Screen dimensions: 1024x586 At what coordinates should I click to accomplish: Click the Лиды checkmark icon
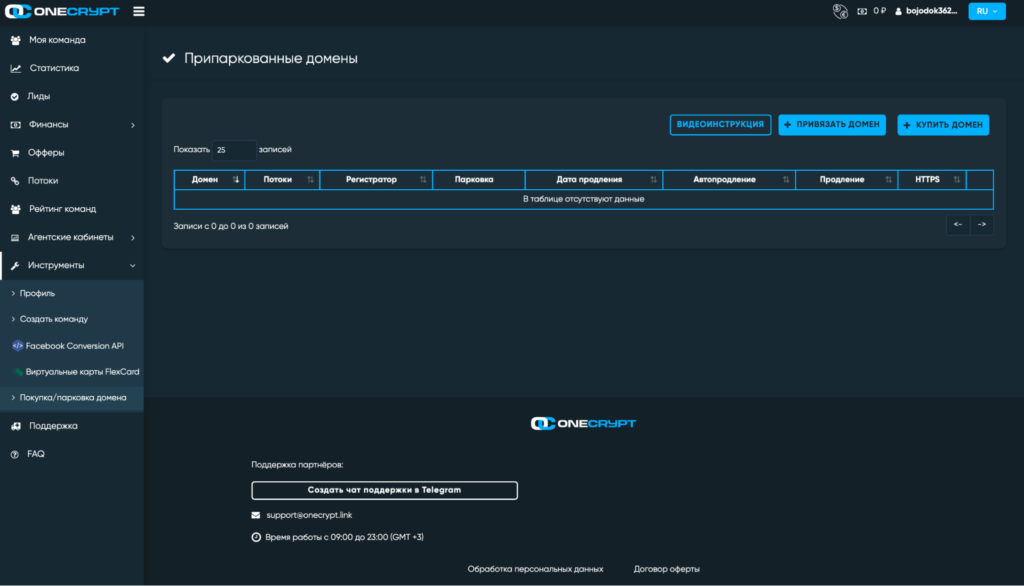(14, 97)
